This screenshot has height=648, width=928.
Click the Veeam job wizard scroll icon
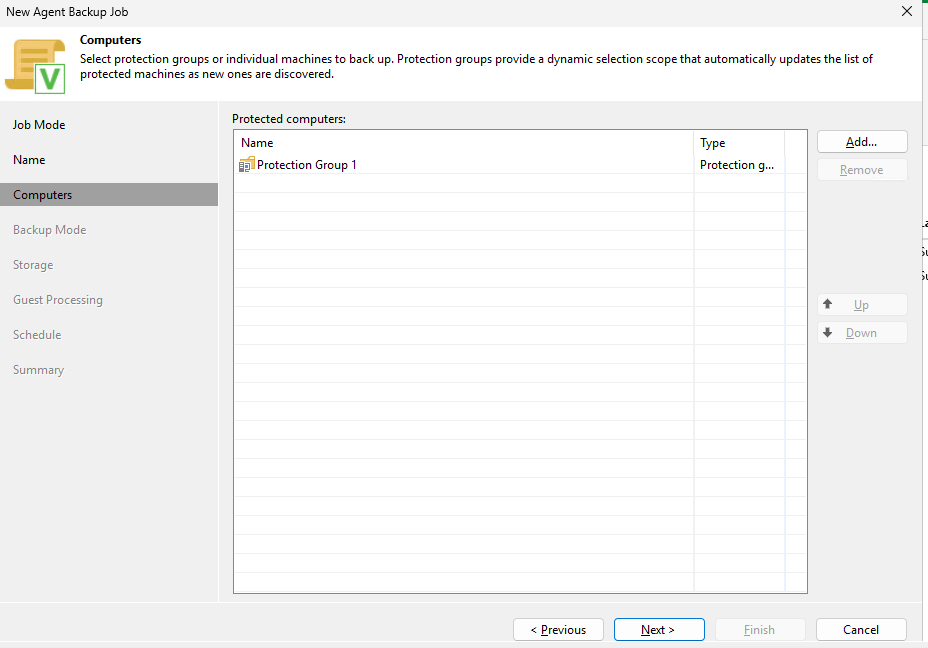click(35, 66)
